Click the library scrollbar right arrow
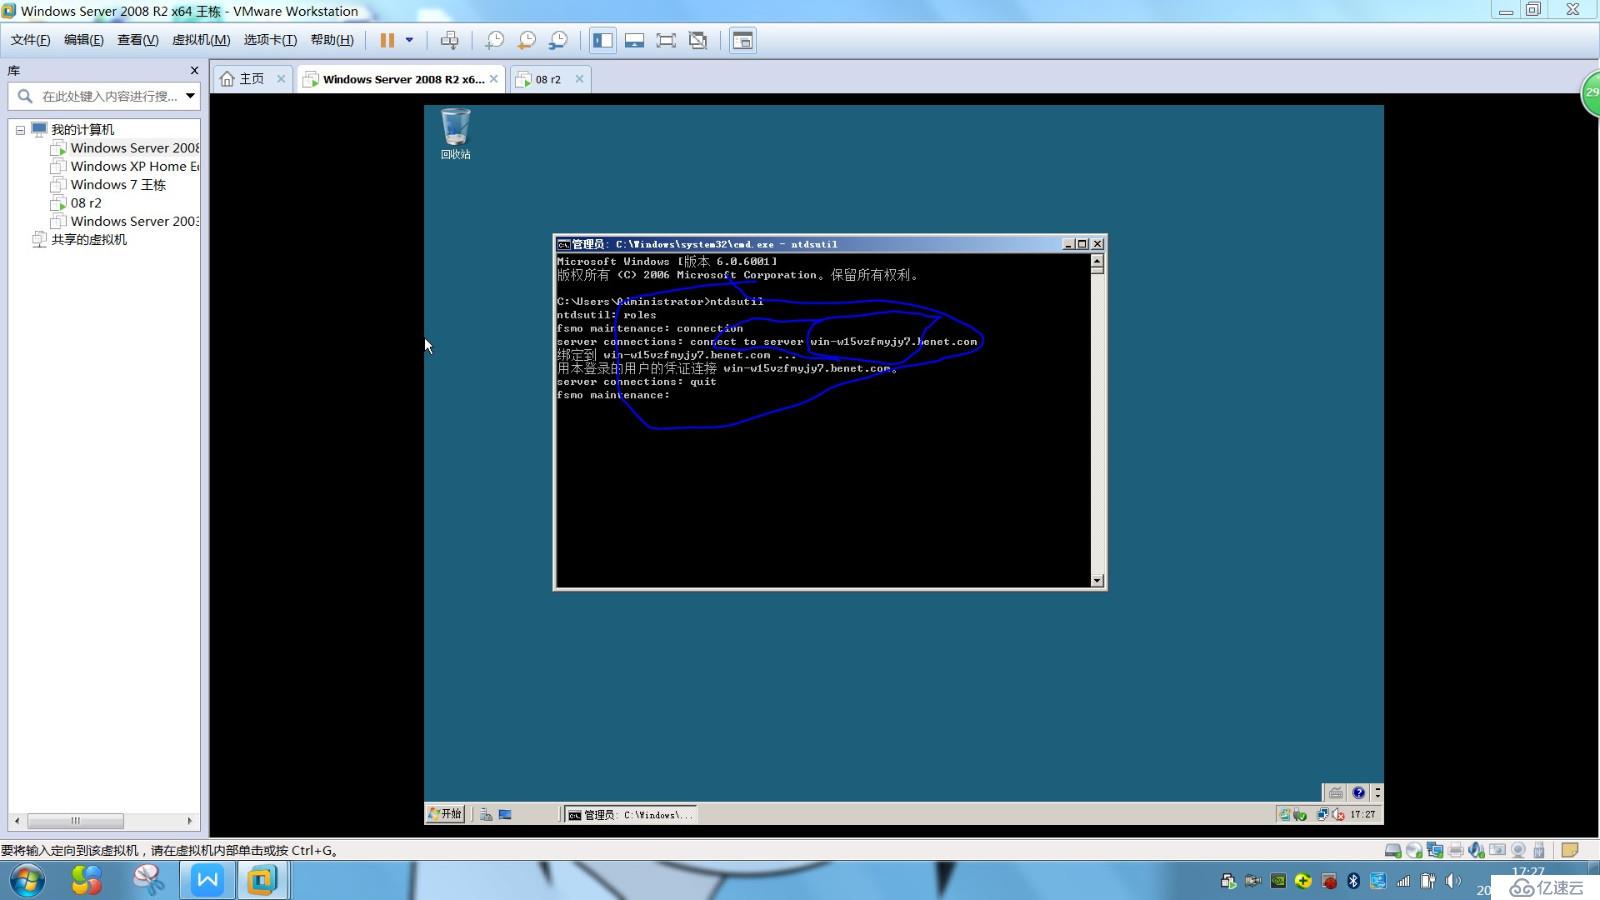The image size is (1600, 900). click(190, 821)
